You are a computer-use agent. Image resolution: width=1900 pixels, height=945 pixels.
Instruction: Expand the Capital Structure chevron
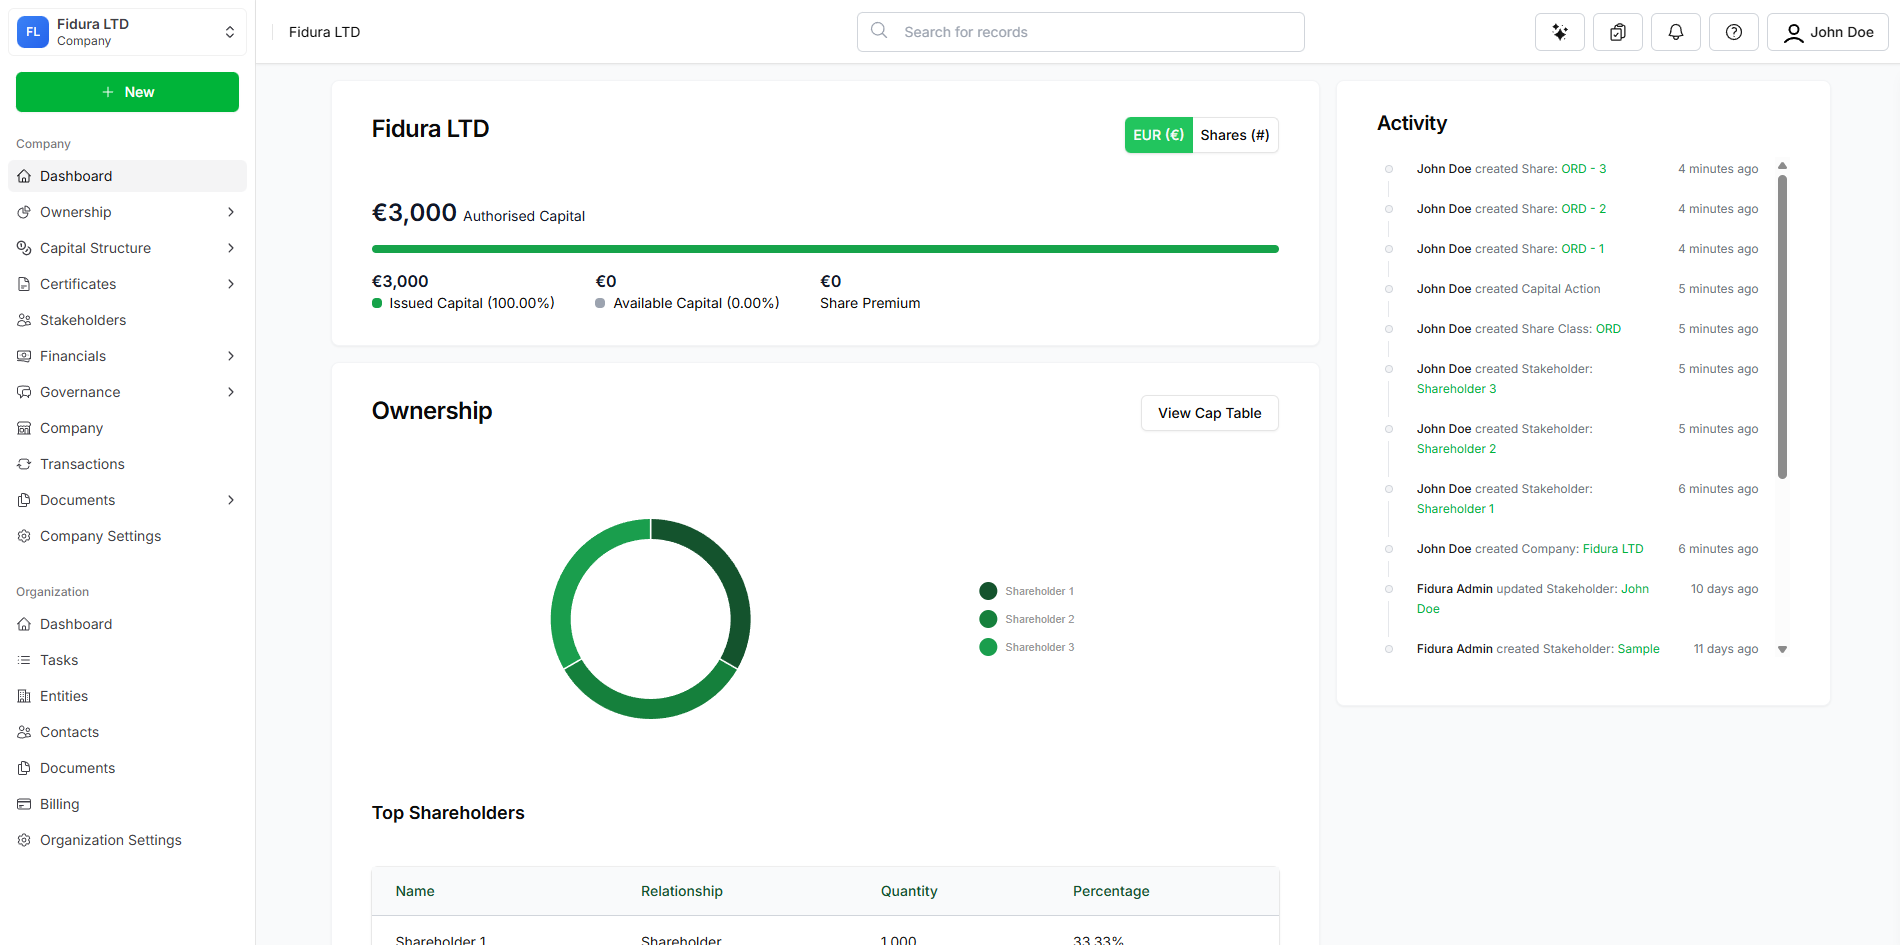(231, 248)
